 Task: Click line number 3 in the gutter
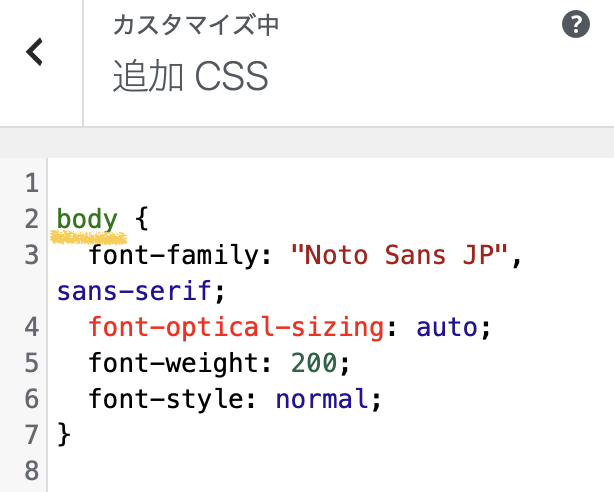click(30, 255)
